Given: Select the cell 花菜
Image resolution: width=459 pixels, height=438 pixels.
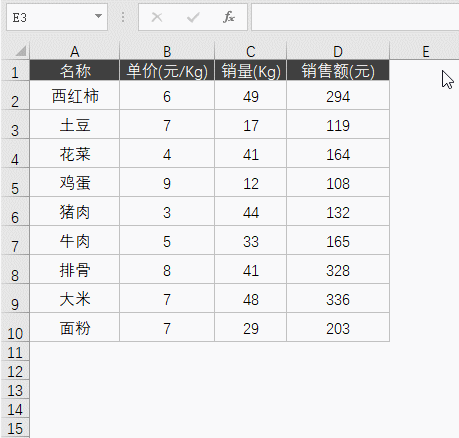Looking at the screenshot, I should pyautogui.click(x=75, y=153).
